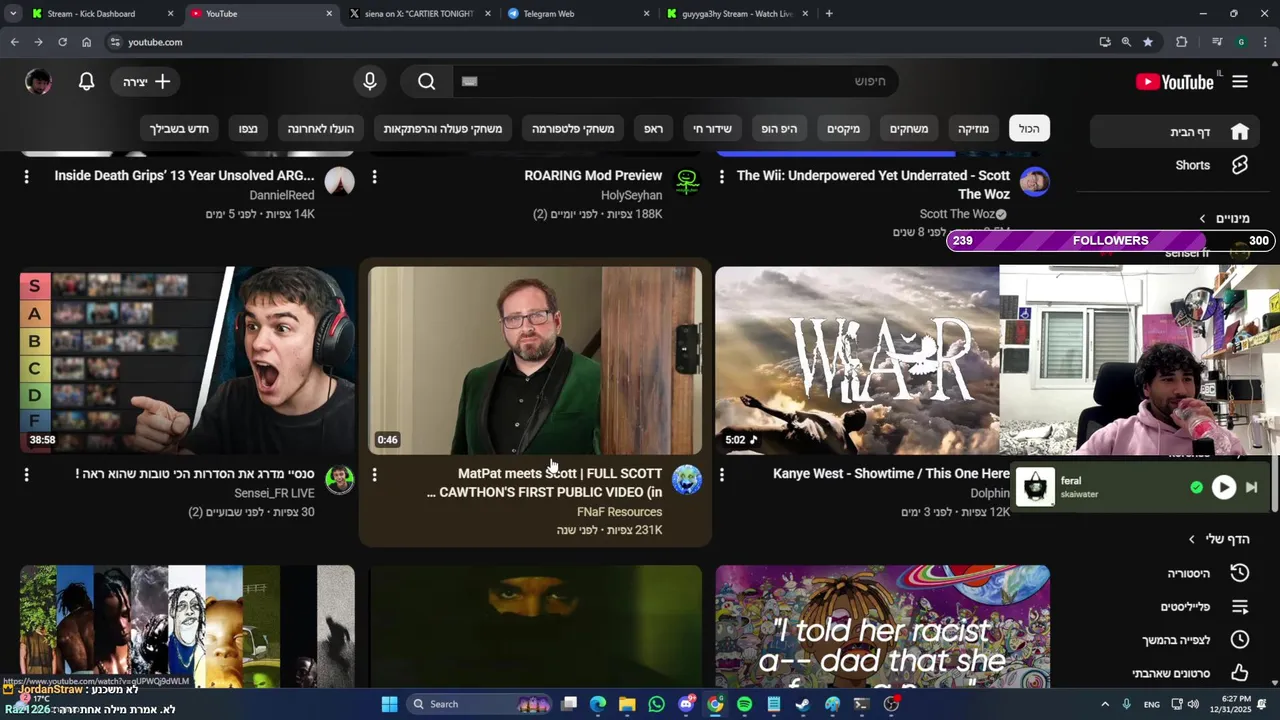The height and width of the screenshot is (720, 1280).
Task: Open the account avatar menu
Action: (x=38, y=82)
